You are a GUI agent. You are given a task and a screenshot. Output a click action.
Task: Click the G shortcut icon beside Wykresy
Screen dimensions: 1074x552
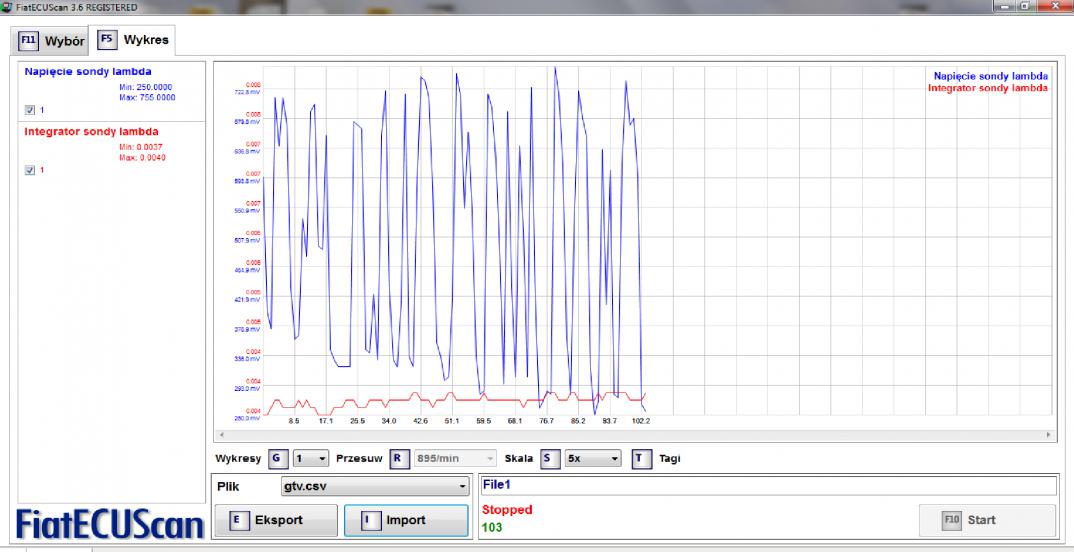point(277,458)
